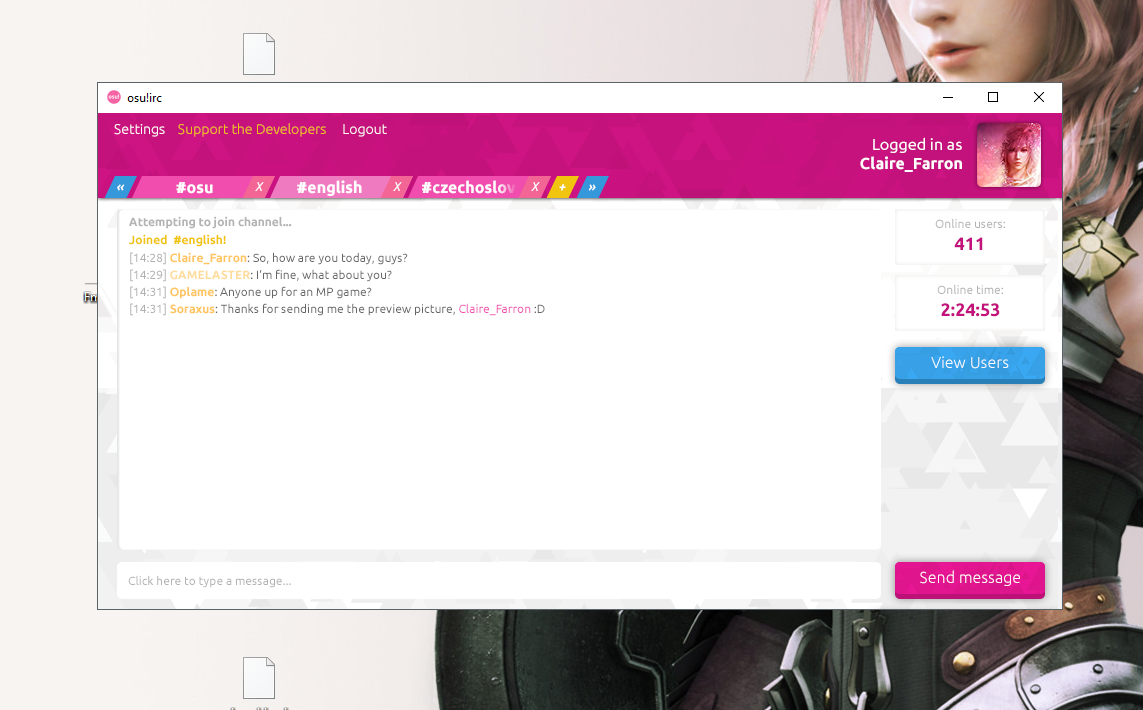Select username Oplame in chat

(192, 292)
